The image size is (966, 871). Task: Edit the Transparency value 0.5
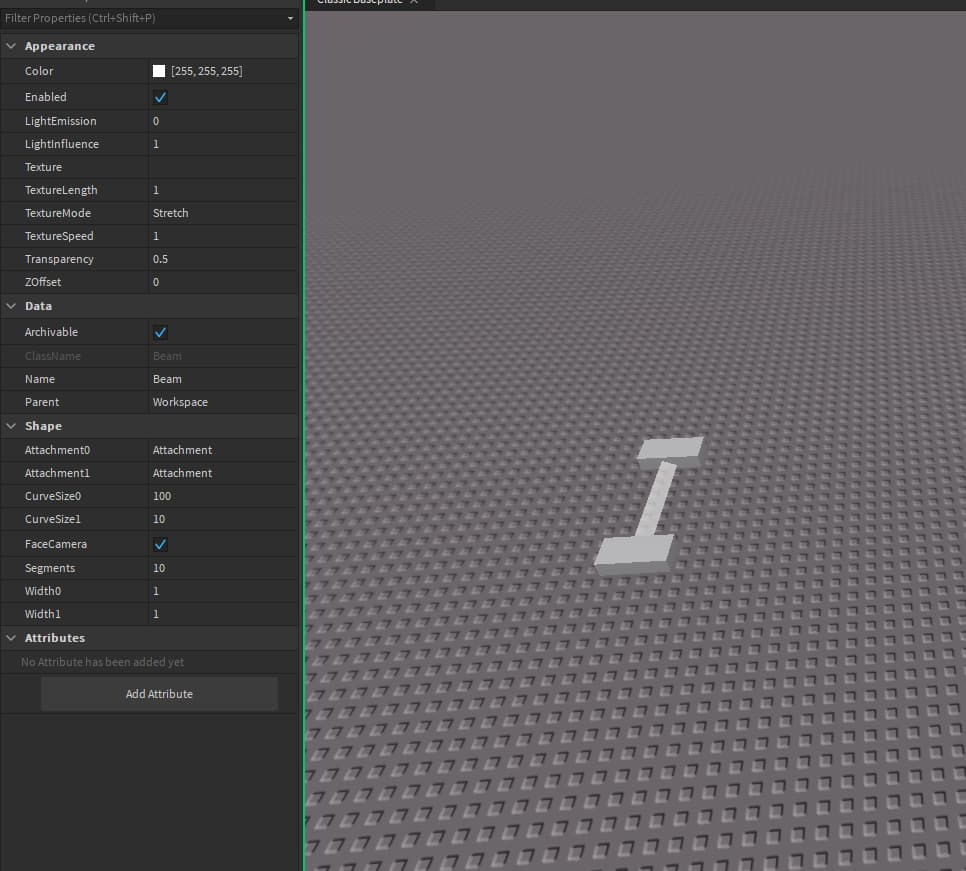pyautogui.click(x=222, y=259)
